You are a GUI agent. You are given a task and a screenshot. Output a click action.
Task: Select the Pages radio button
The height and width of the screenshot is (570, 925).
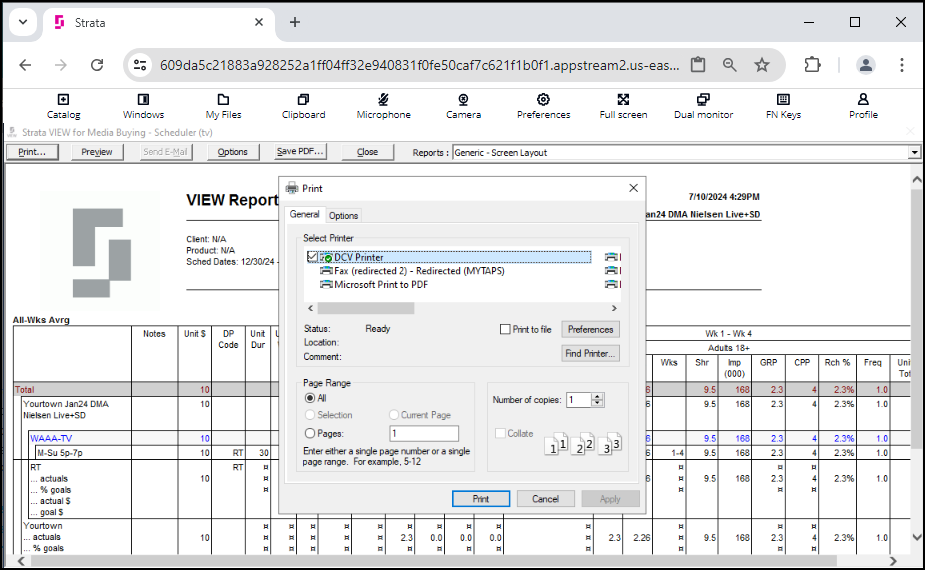coord(310,434)
